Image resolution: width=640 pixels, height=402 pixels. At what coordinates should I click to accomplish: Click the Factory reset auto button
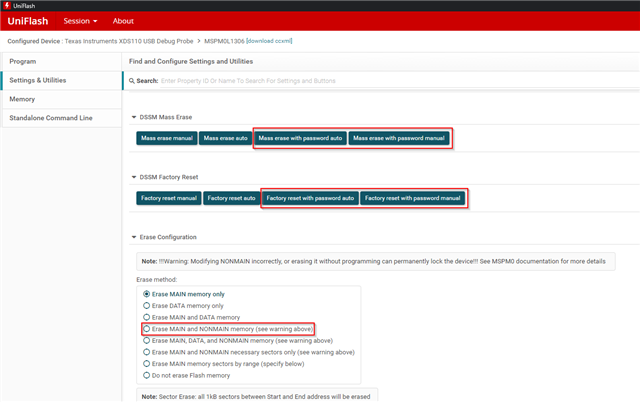click(231, 198)
